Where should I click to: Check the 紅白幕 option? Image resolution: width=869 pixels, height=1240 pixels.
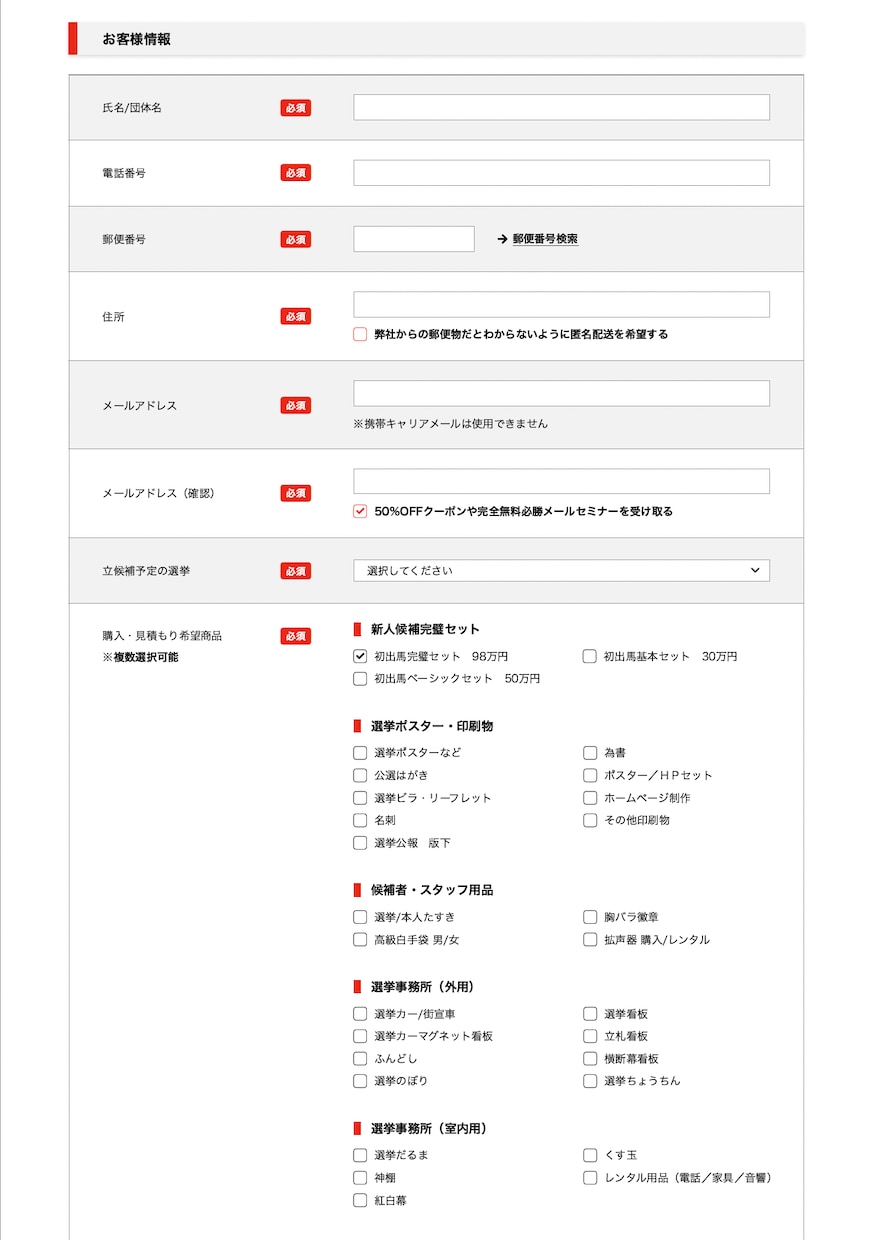coord(360,1200)
